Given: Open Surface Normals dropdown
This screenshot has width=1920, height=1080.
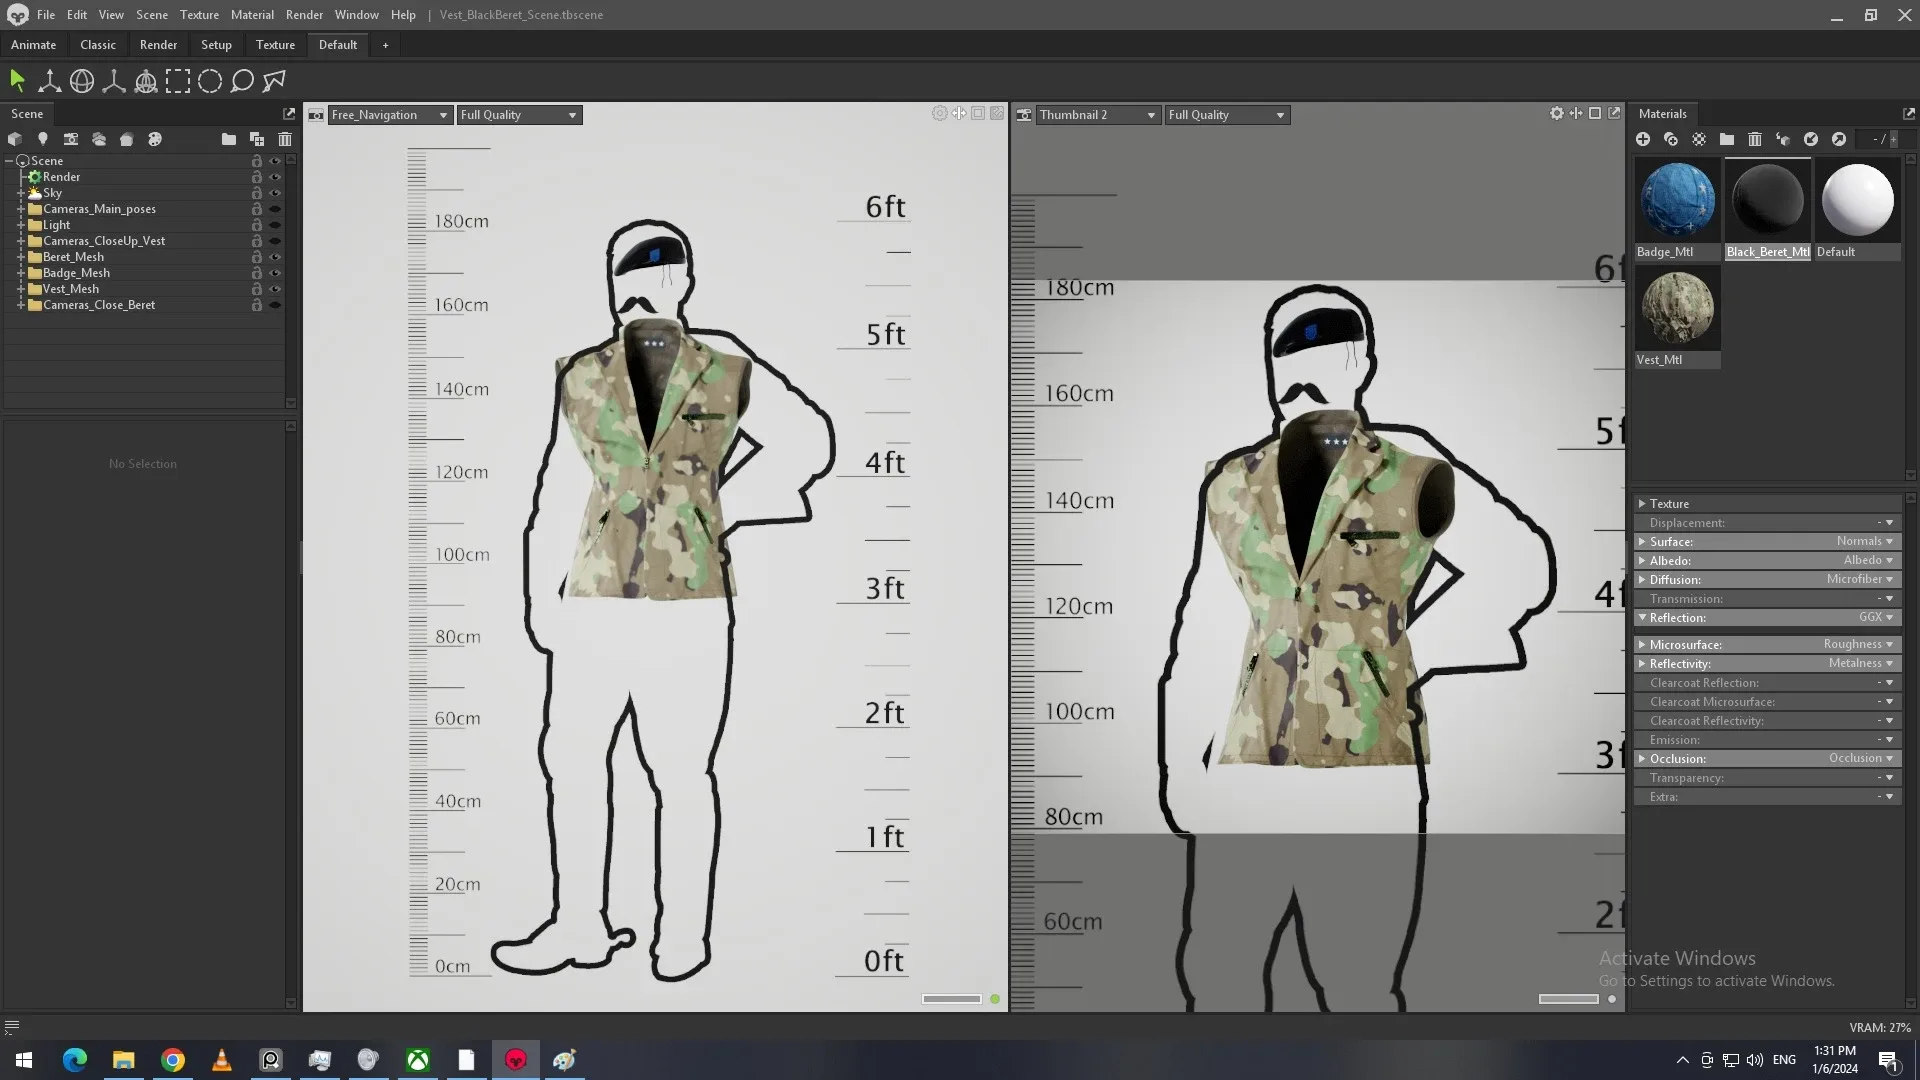Looking at the screenshot, I should pos(1864,541).
